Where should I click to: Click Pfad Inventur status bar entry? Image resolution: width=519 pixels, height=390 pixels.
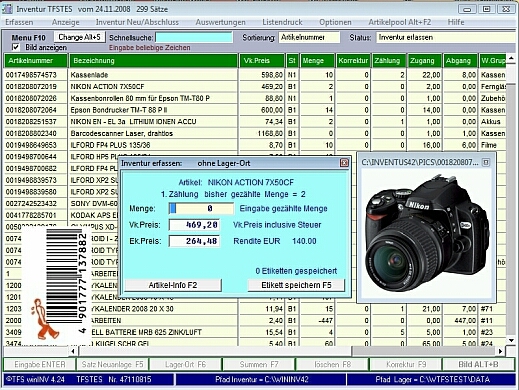261,379
